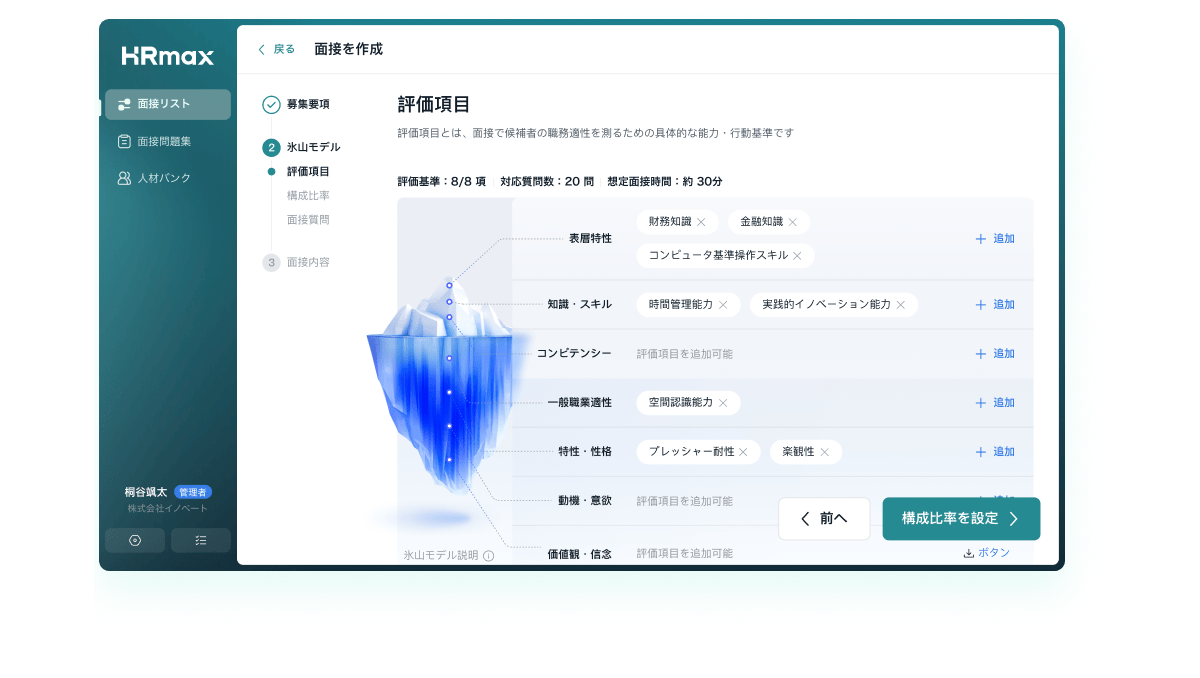Open 面接リスト in the sidebar

tap(167, 104)
